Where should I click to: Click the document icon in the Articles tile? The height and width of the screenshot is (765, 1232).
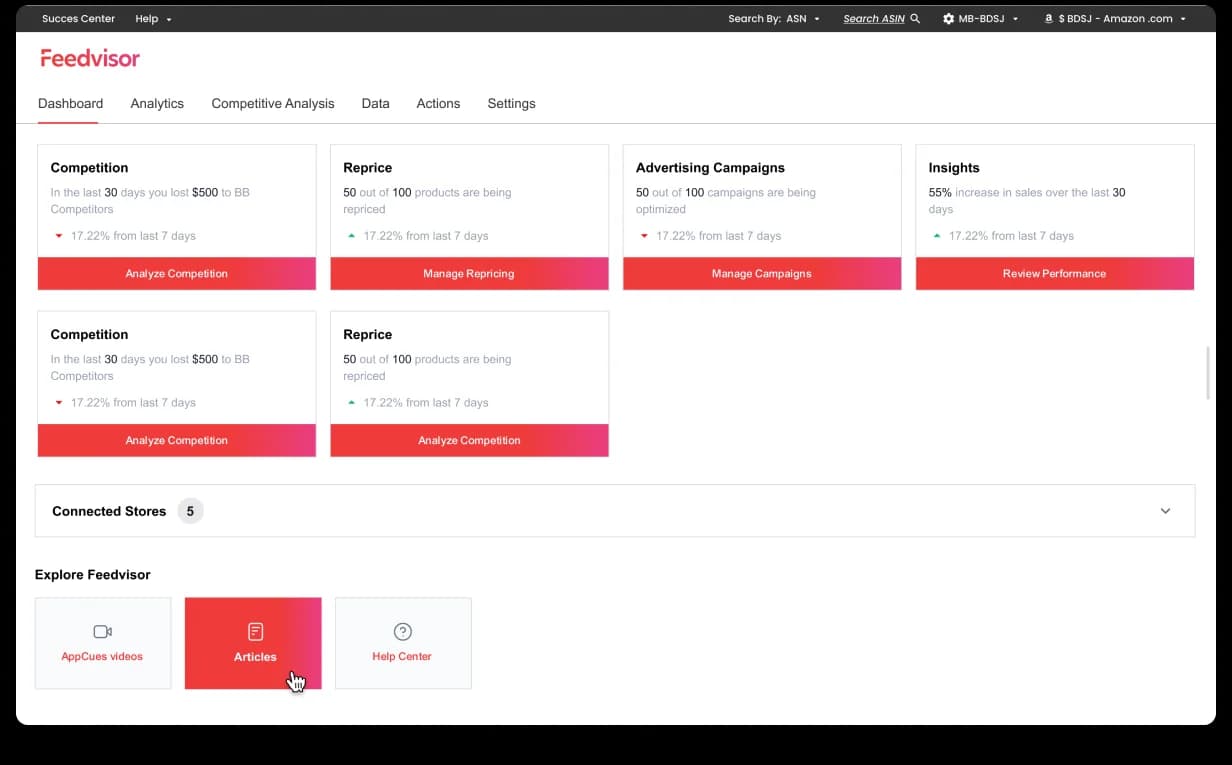(255, 632)
